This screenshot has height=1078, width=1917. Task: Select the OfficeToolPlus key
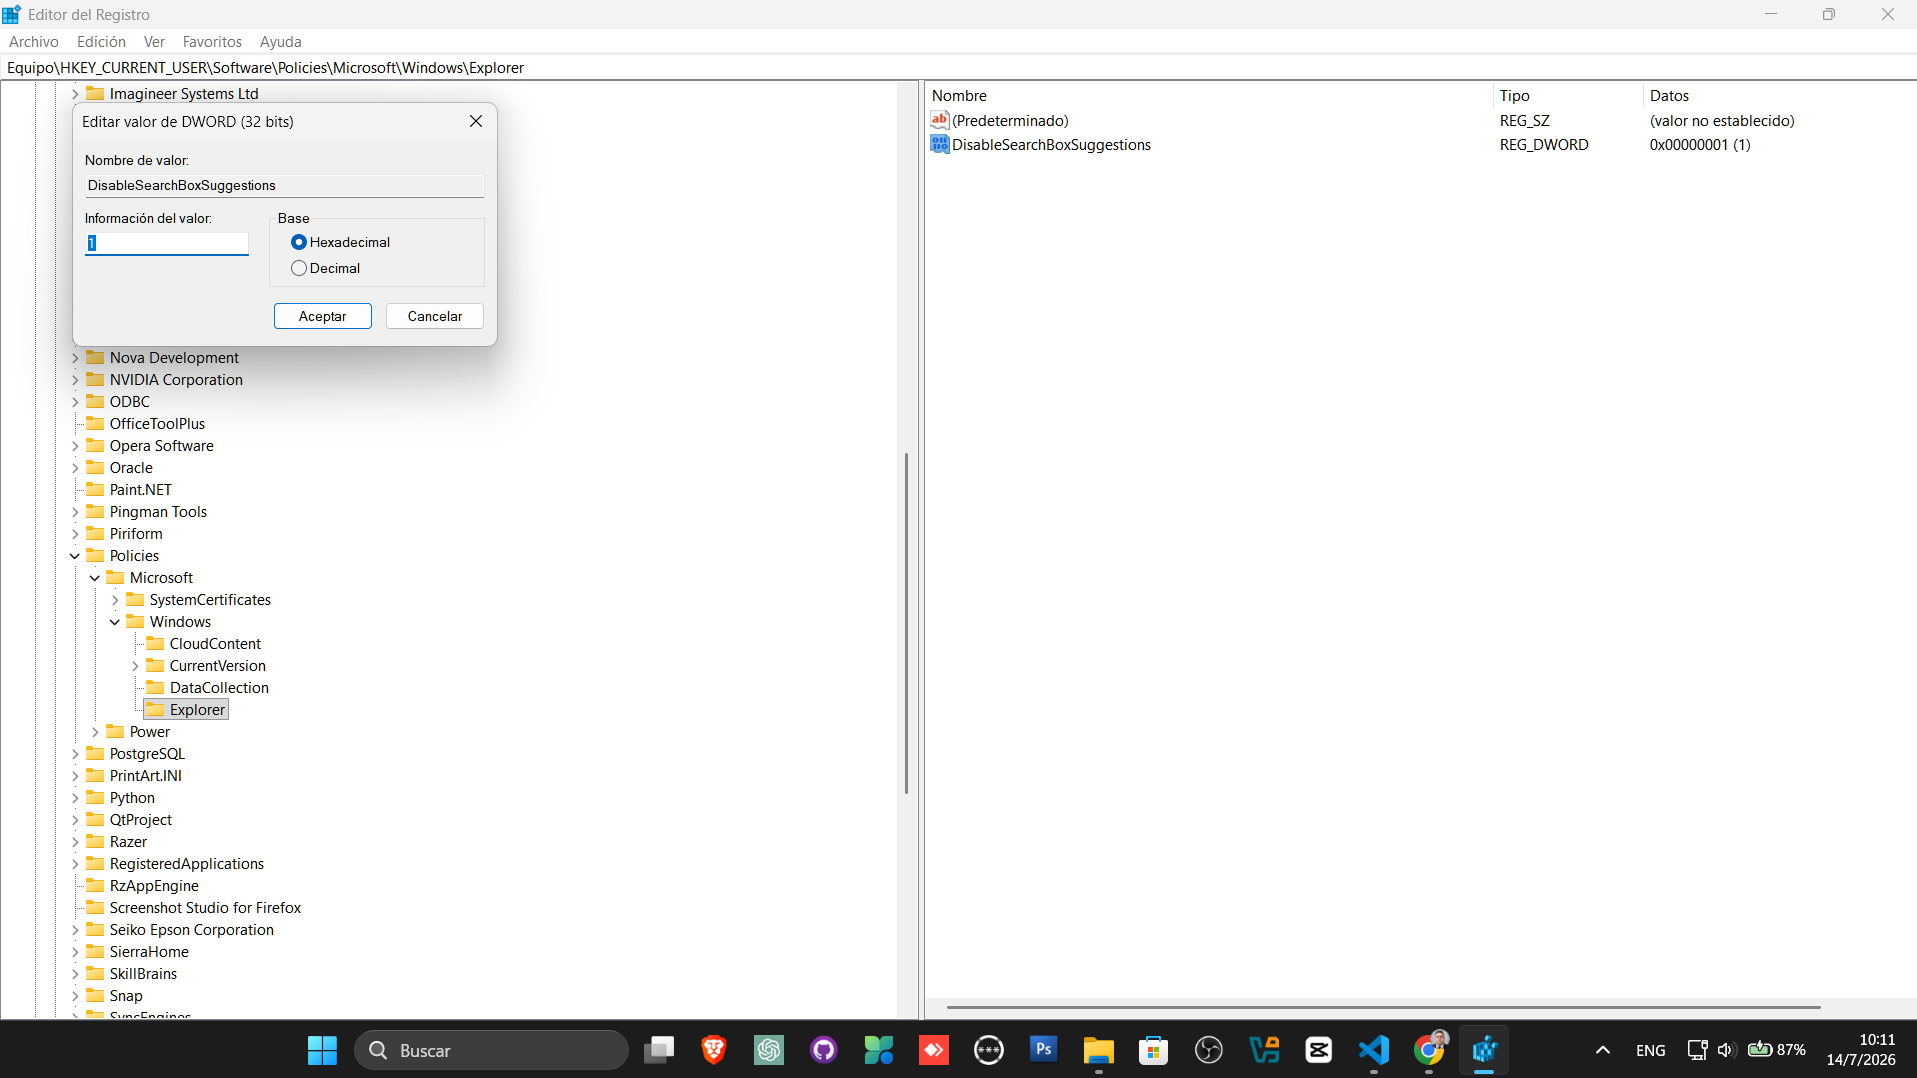tap(157, 424)
